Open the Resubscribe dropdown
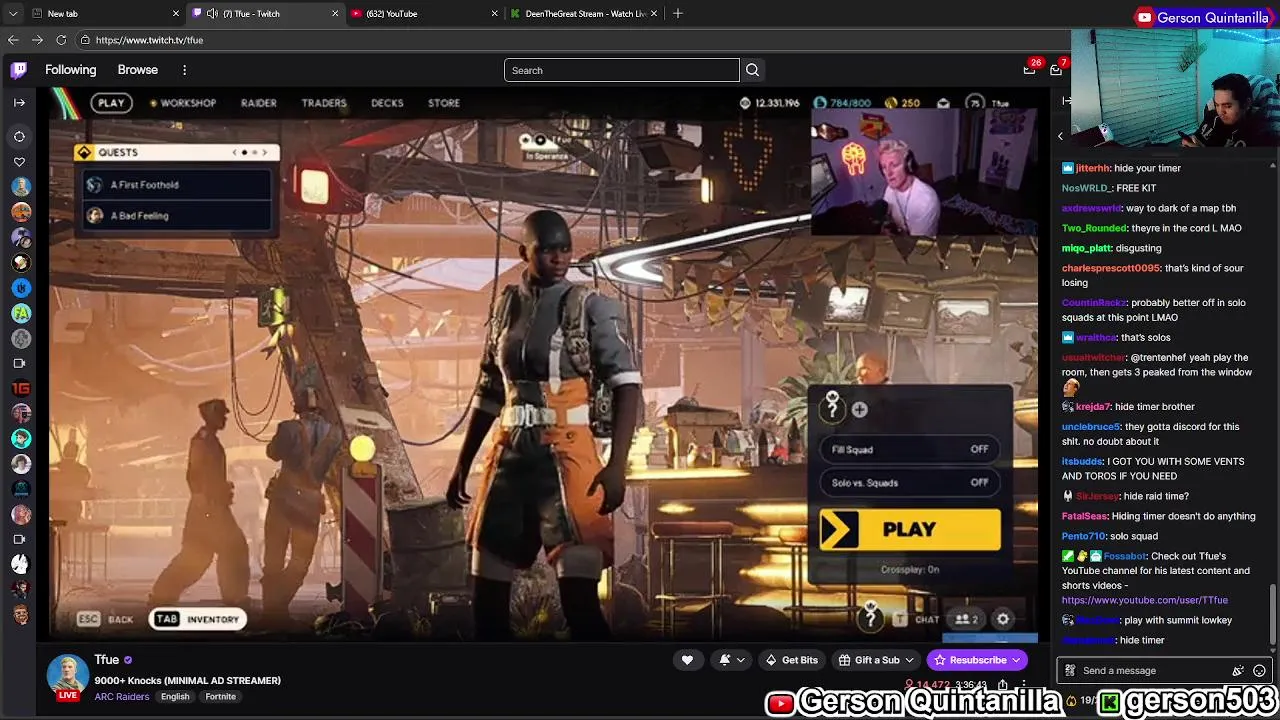Screen dimensions: 1280x720 (x=977, y=660)
